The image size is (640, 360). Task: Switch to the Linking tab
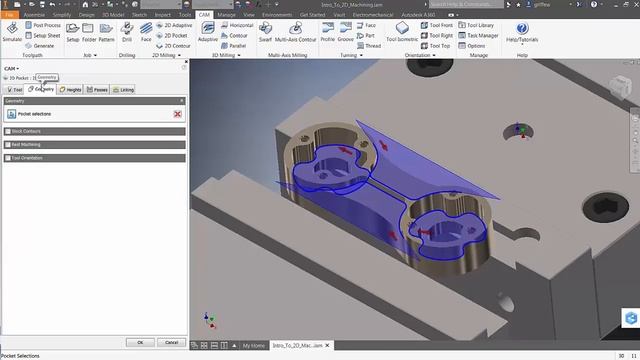(123, 89)
